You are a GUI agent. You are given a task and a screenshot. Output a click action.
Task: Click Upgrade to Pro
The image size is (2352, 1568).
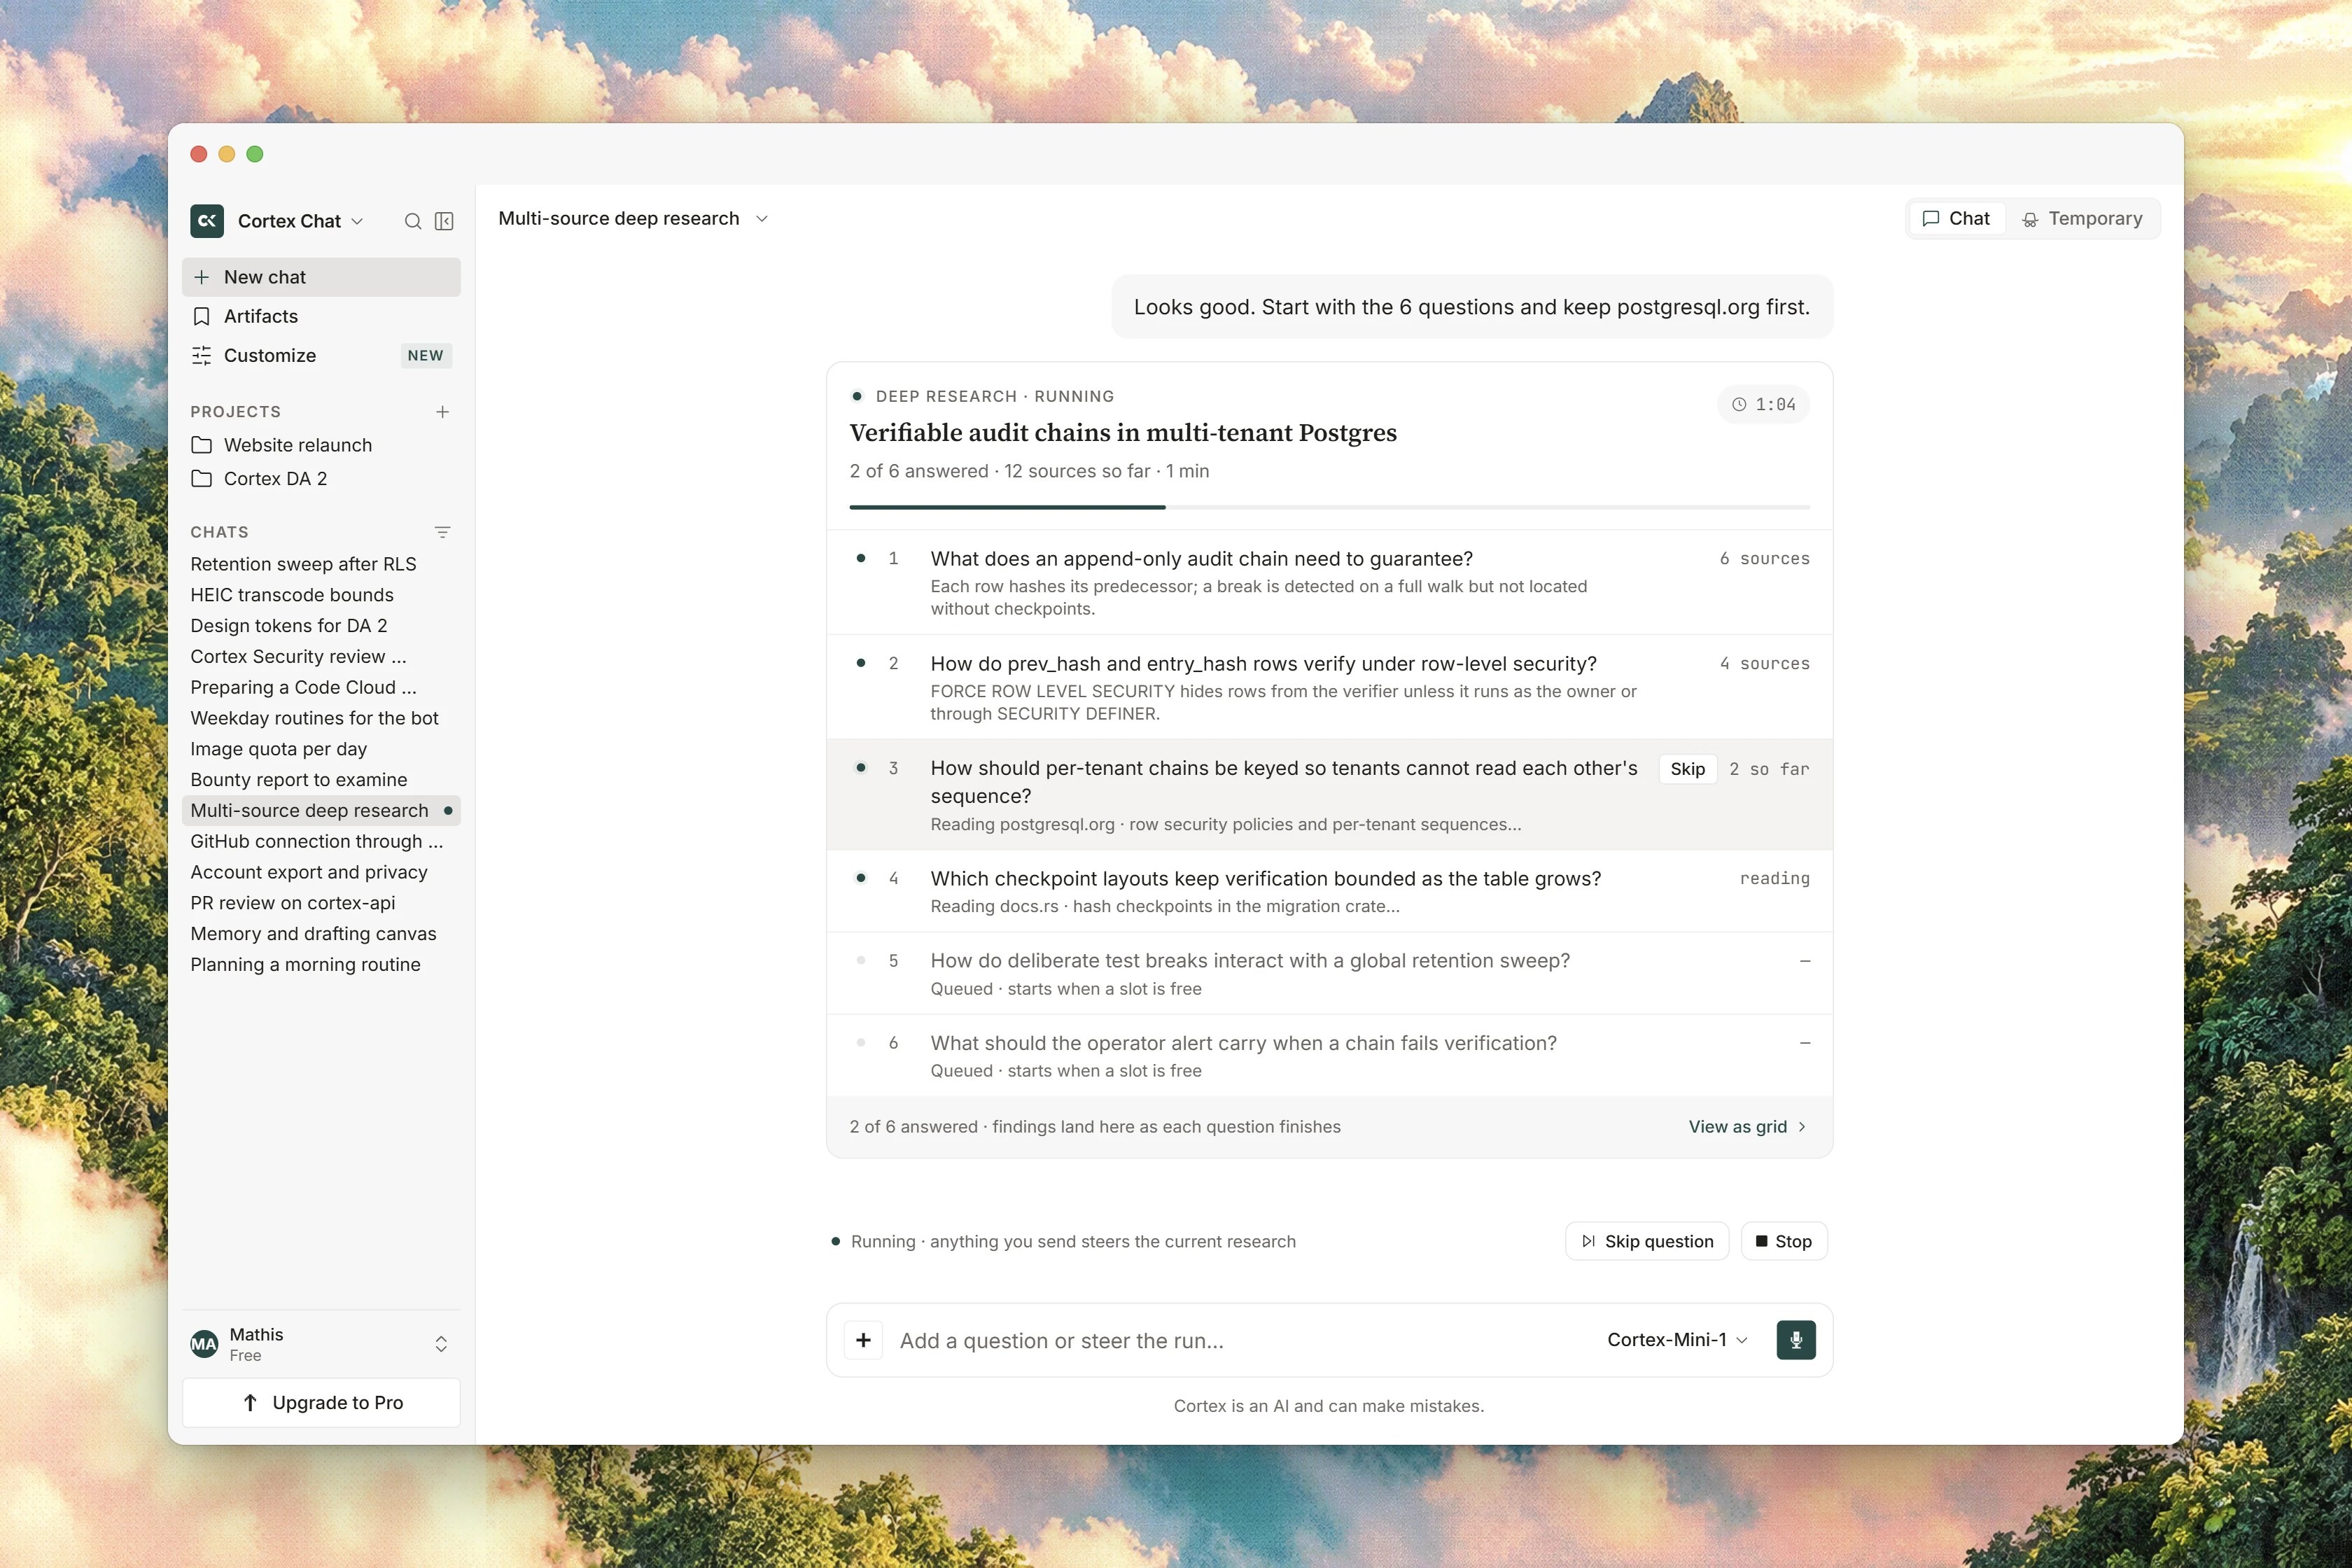(x=321, y=1403)
